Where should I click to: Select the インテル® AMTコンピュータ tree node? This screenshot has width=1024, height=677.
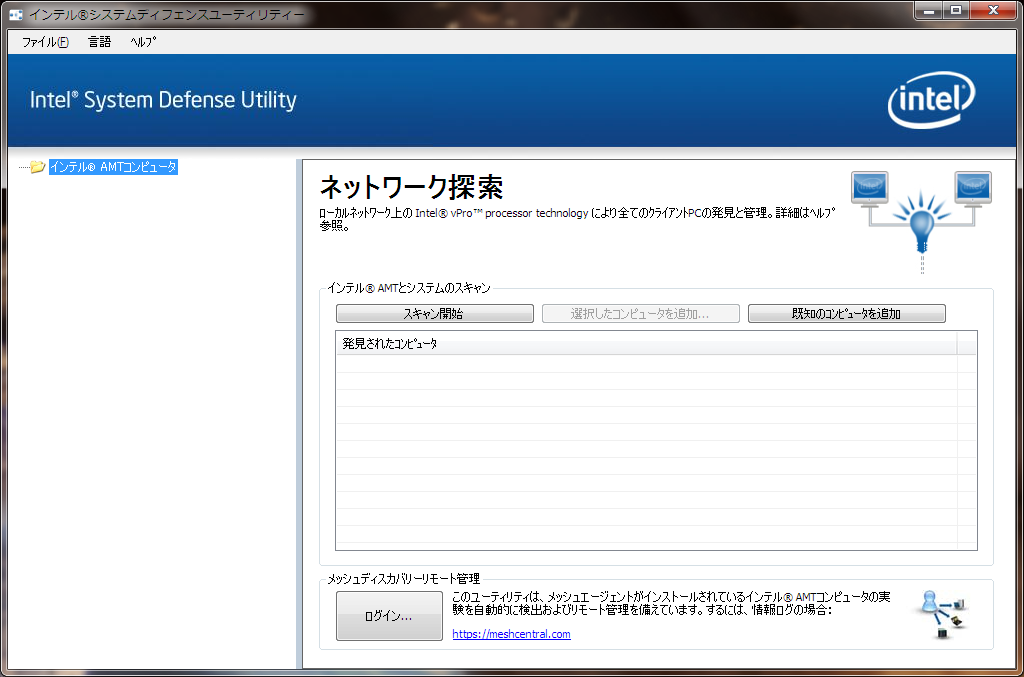click(113, 167)
